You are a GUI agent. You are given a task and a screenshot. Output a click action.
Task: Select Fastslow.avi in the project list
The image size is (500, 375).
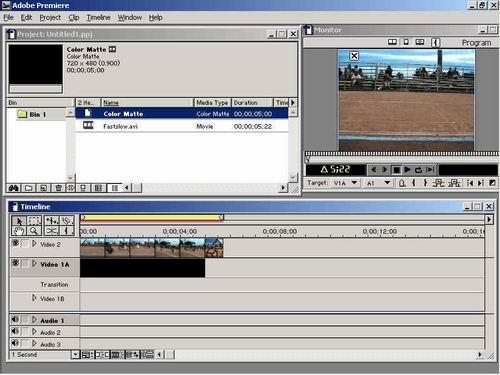(x=182, y=126)
